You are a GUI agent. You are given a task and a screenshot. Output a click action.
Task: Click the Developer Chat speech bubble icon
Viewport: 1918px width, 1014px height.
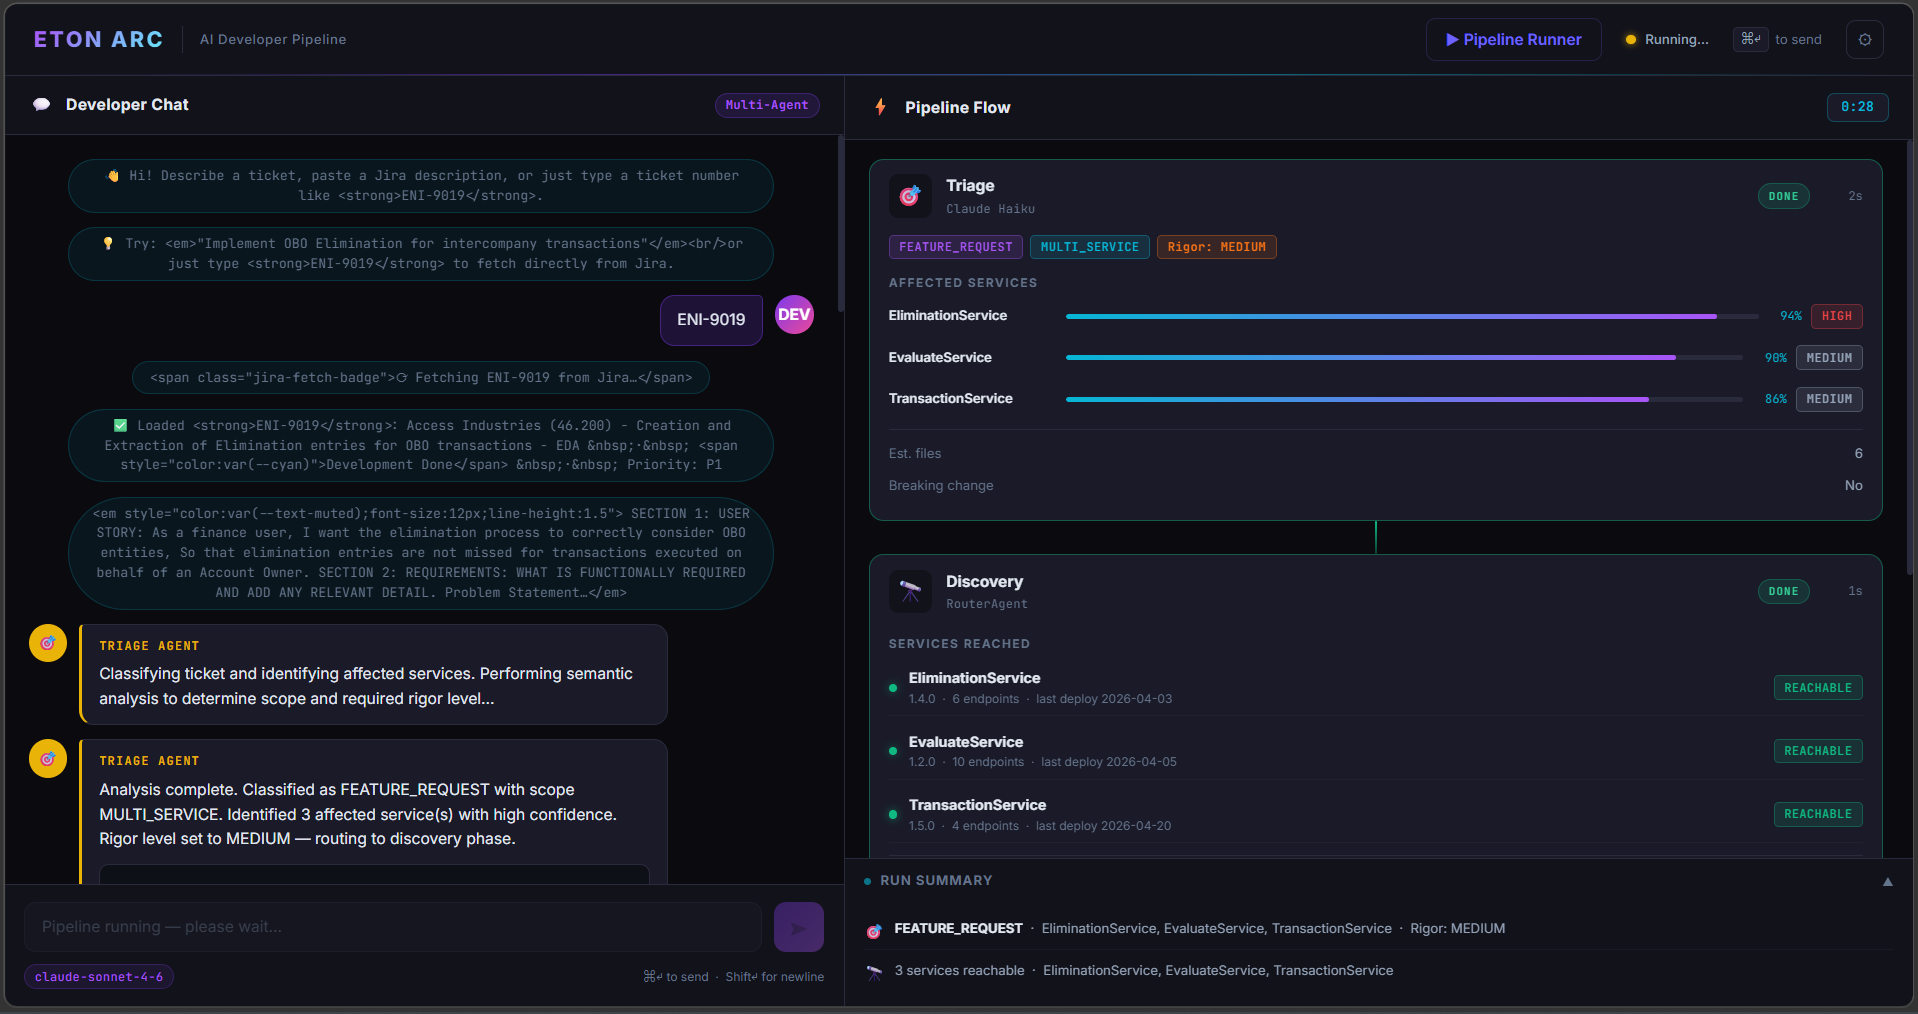pos(42,105)
